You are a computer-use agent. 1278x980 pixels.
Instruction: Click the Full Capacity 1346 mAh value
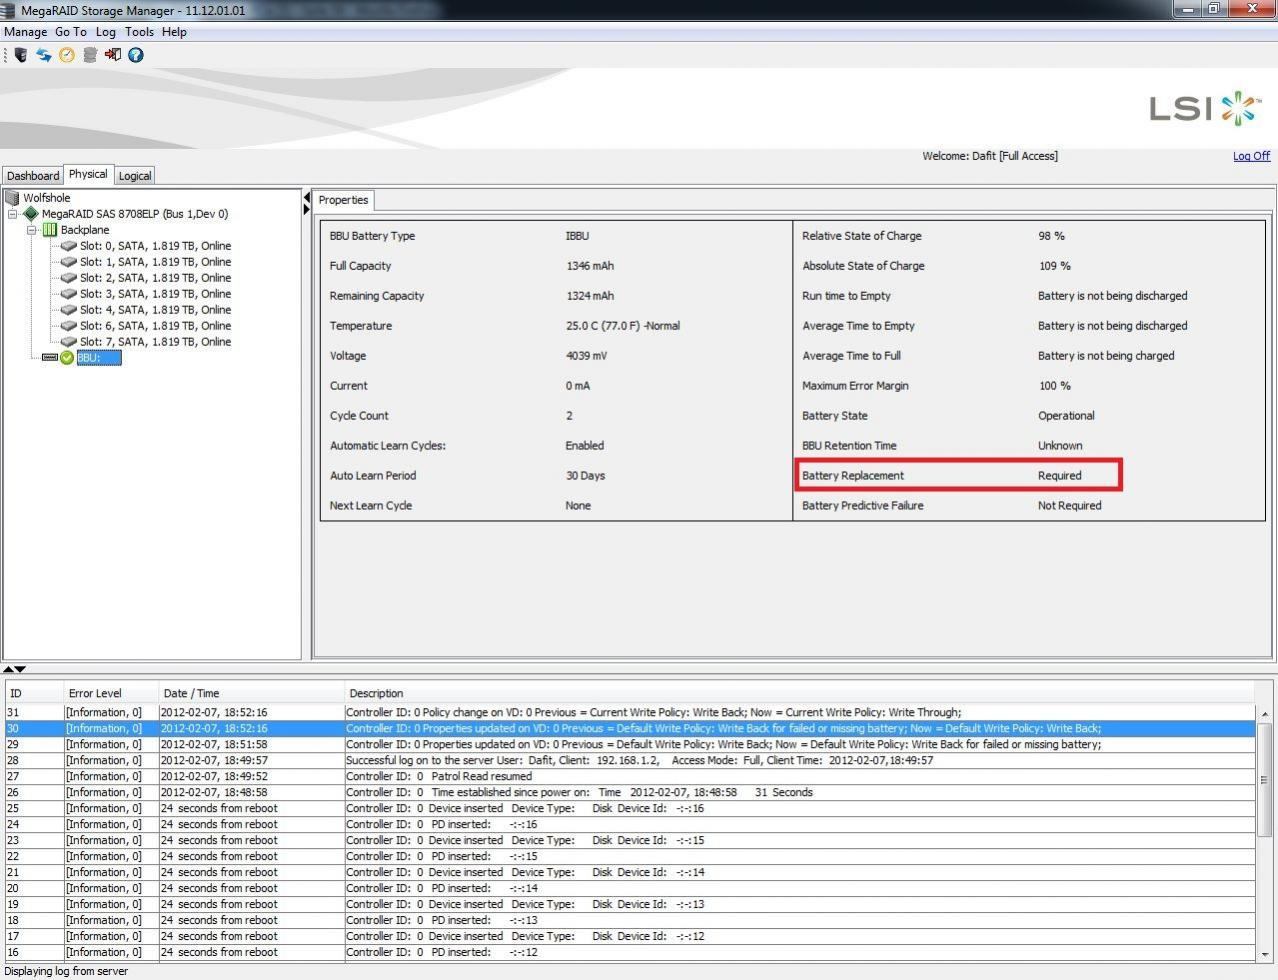(x=590, y=266)
